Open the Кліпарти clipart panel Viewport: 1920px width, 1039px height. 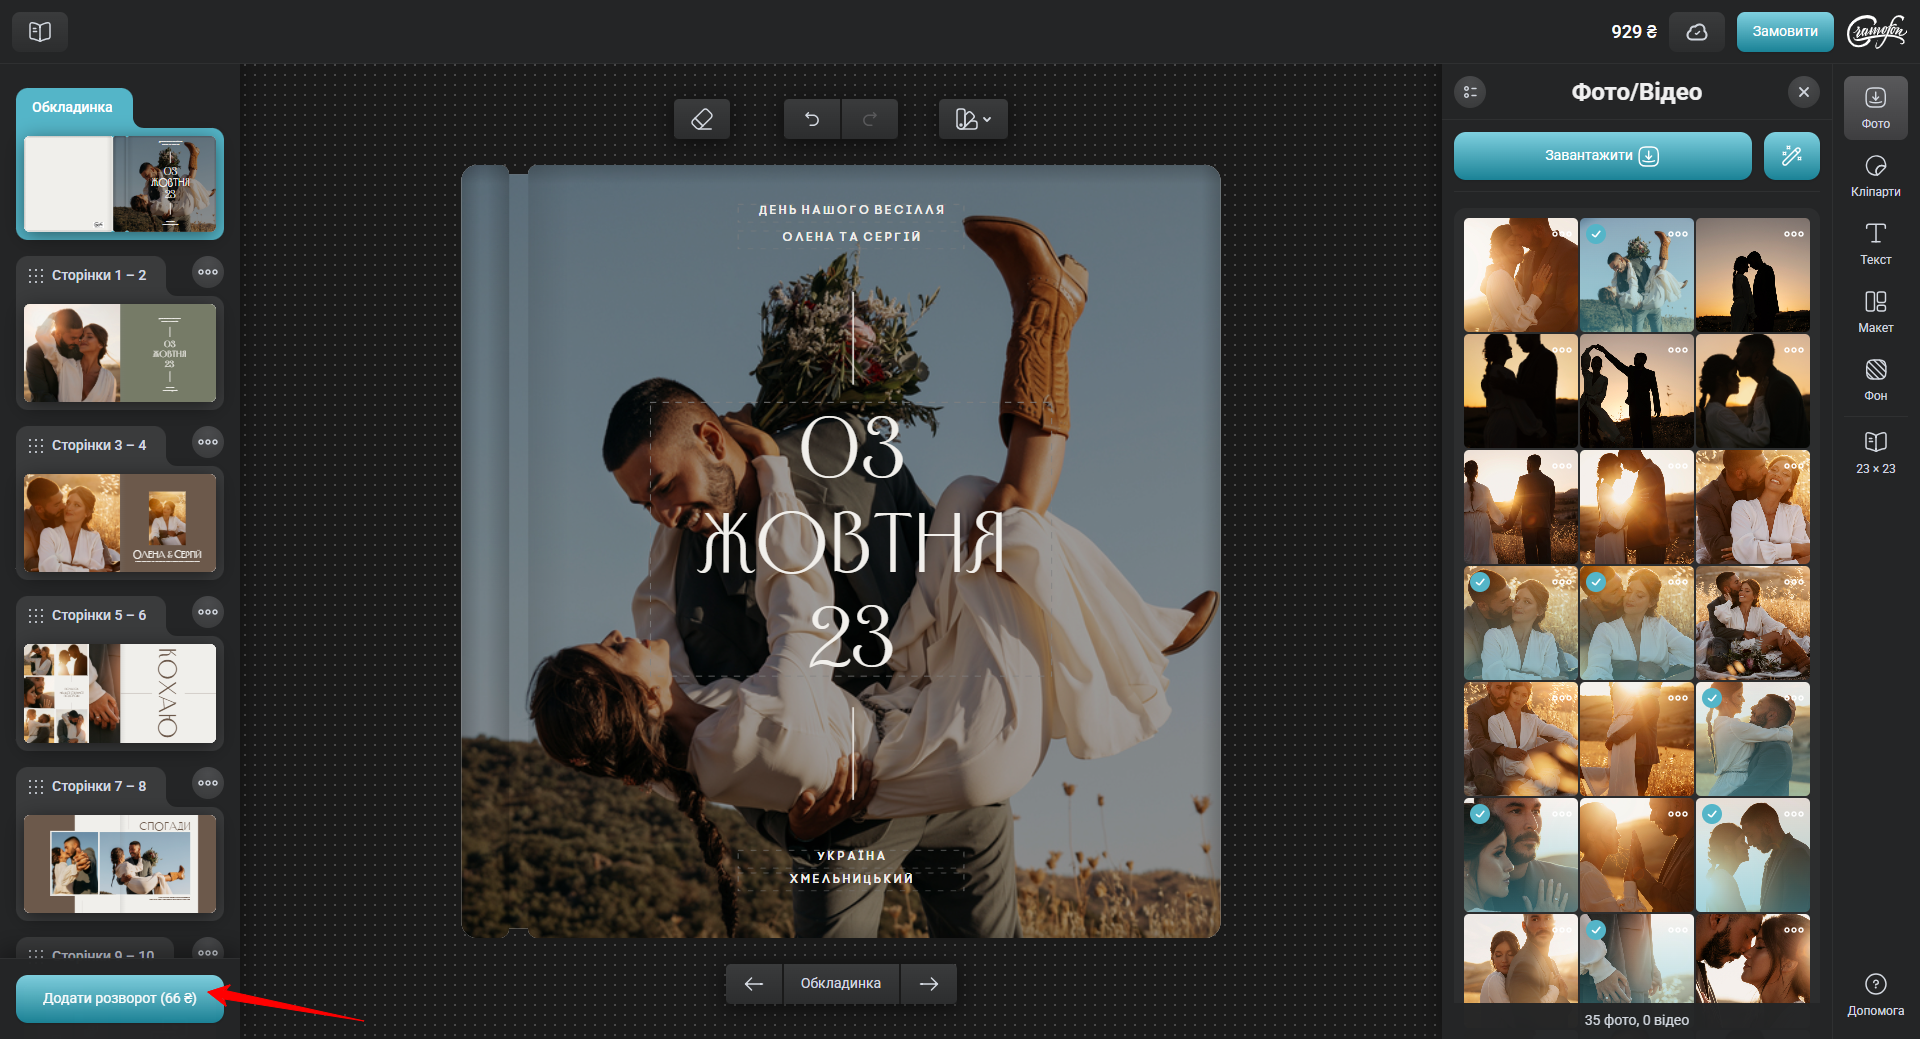point(1875,176)
